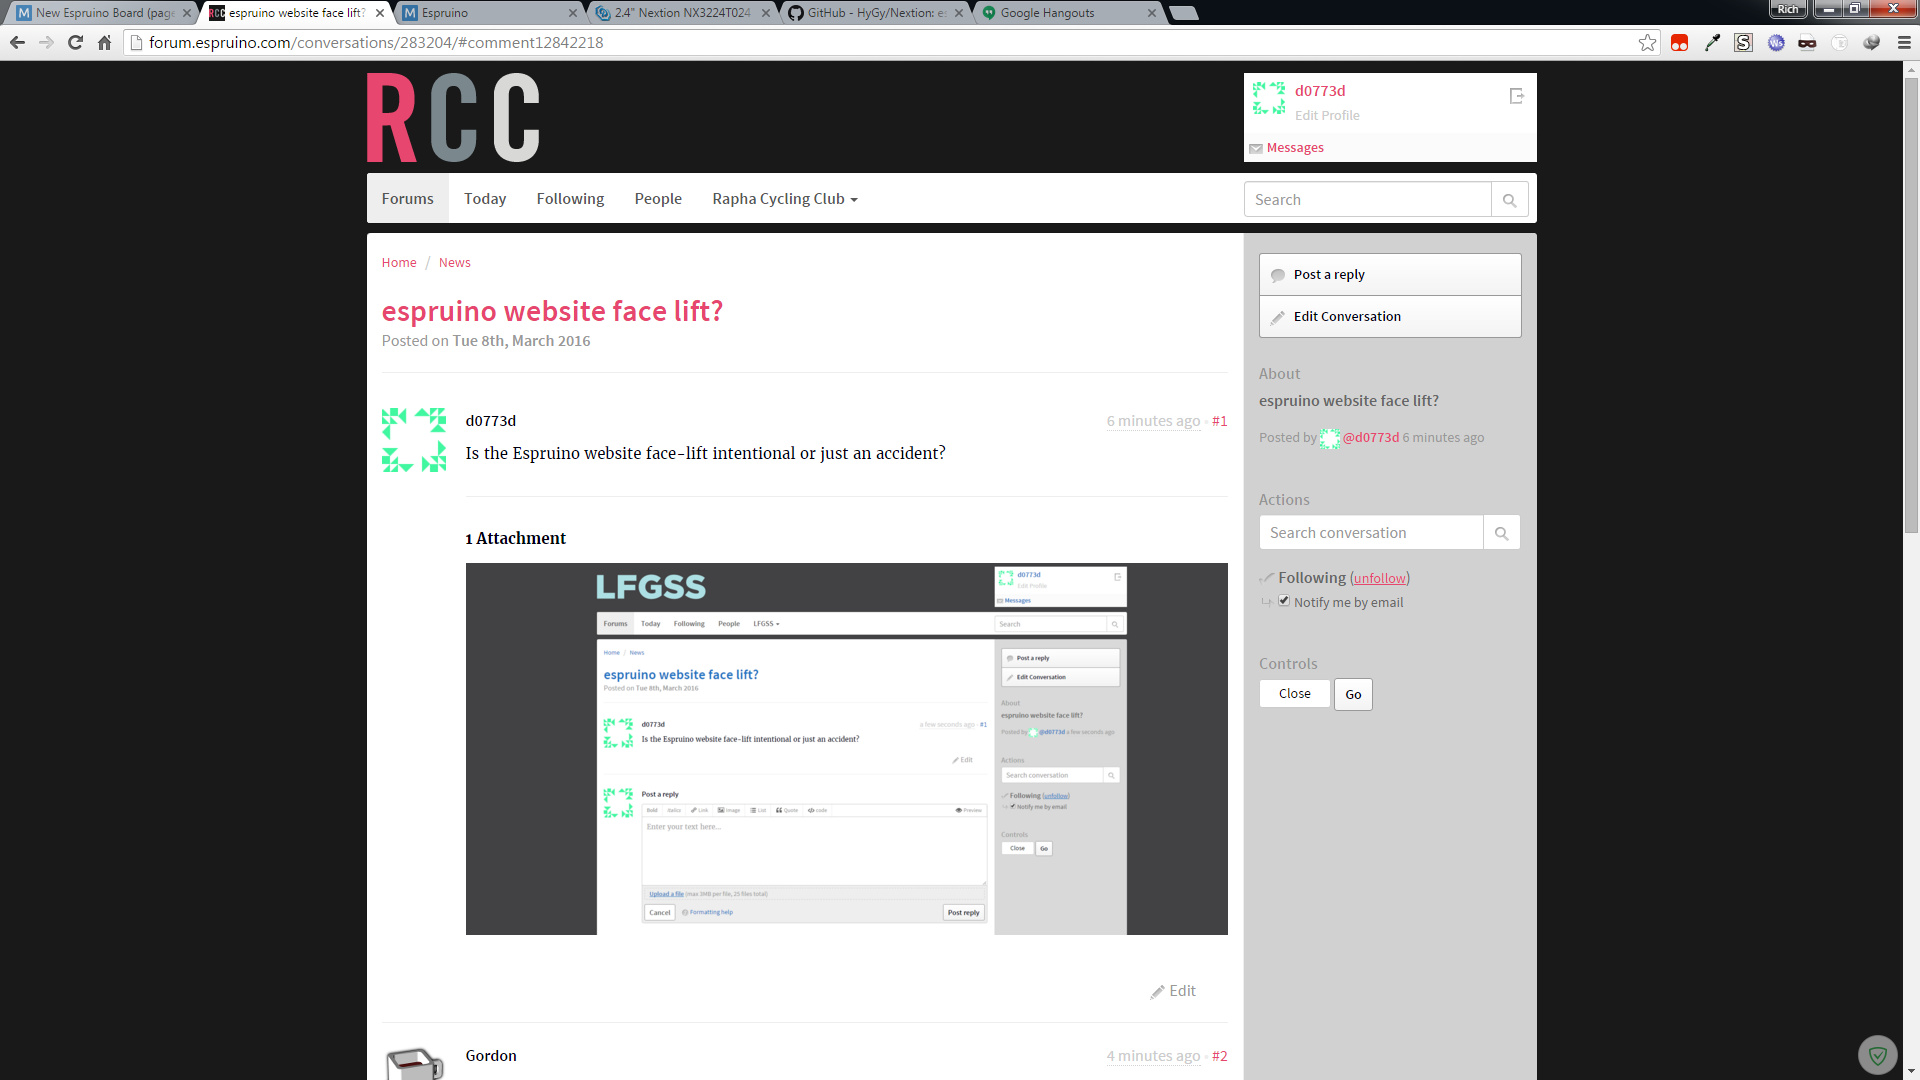
Task: Switch to New Espruino Board tab
Action: point(104,13)
